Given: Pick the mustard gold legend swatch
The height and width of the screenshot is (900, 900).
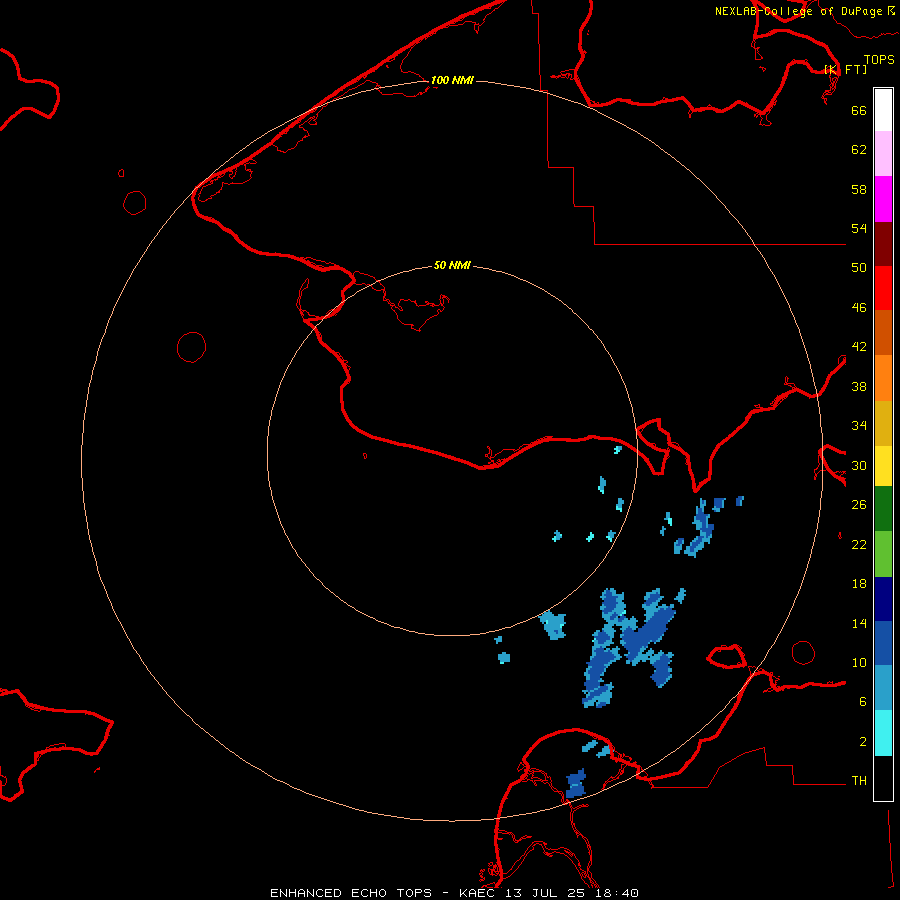Looking at the screenshot, I should click(883, 423).
